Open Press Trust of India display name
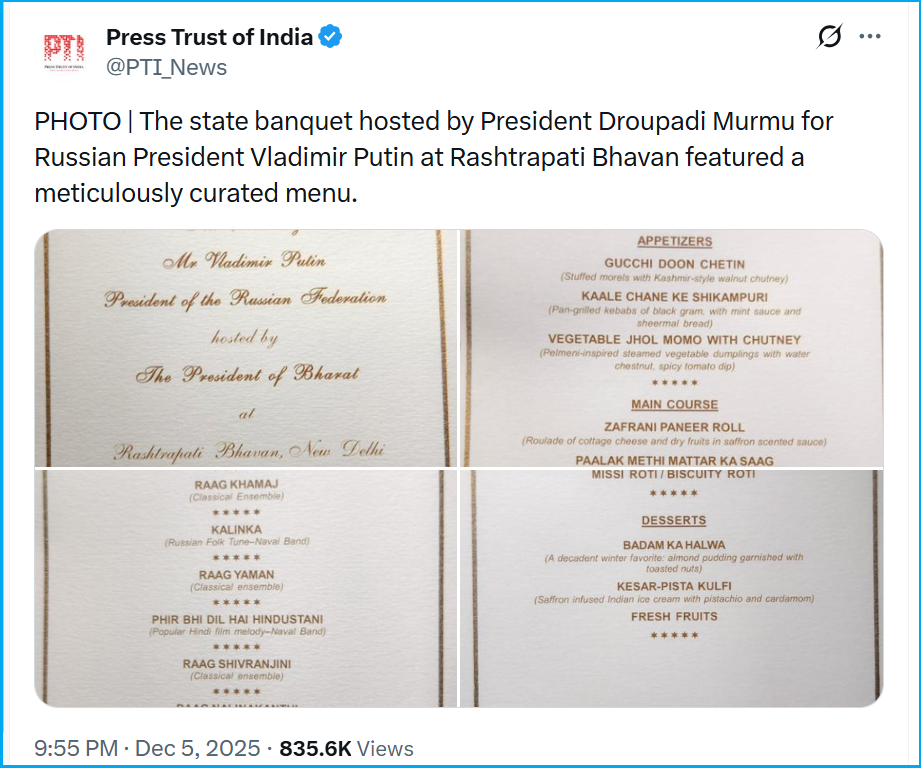The height and width of the screenshot is (768, 921). pyautogui.click(x=210, y=38)
